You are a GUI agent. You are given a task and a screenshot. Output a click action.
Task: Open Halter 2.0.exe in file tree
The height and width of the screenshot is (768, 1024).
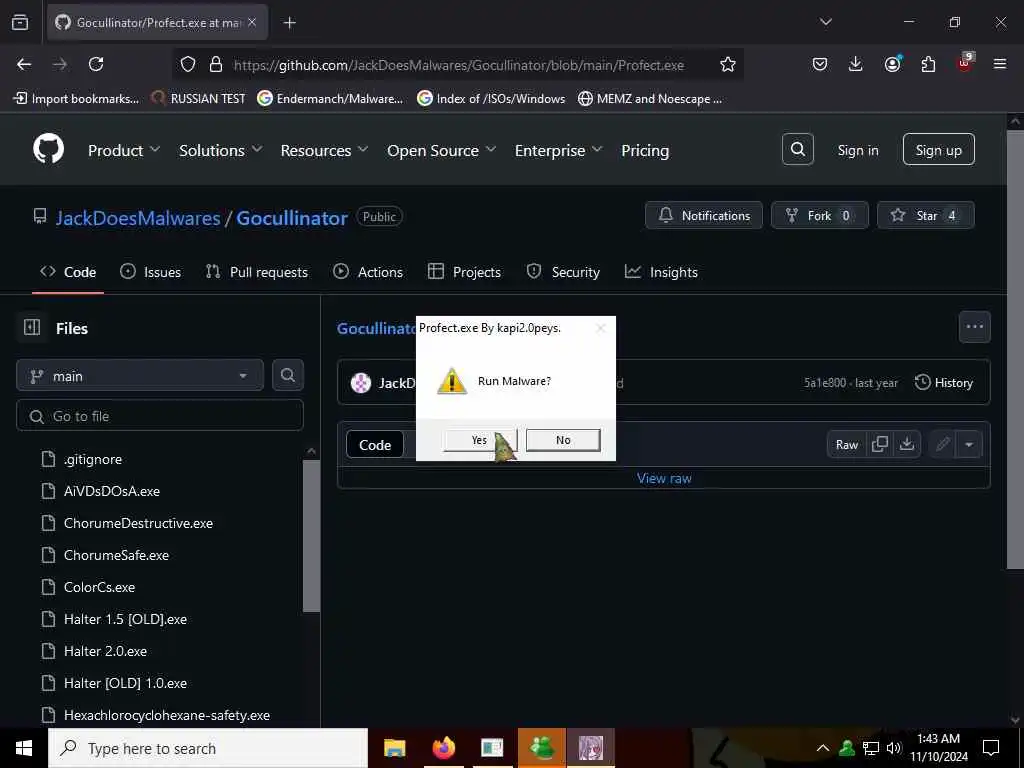105,651
